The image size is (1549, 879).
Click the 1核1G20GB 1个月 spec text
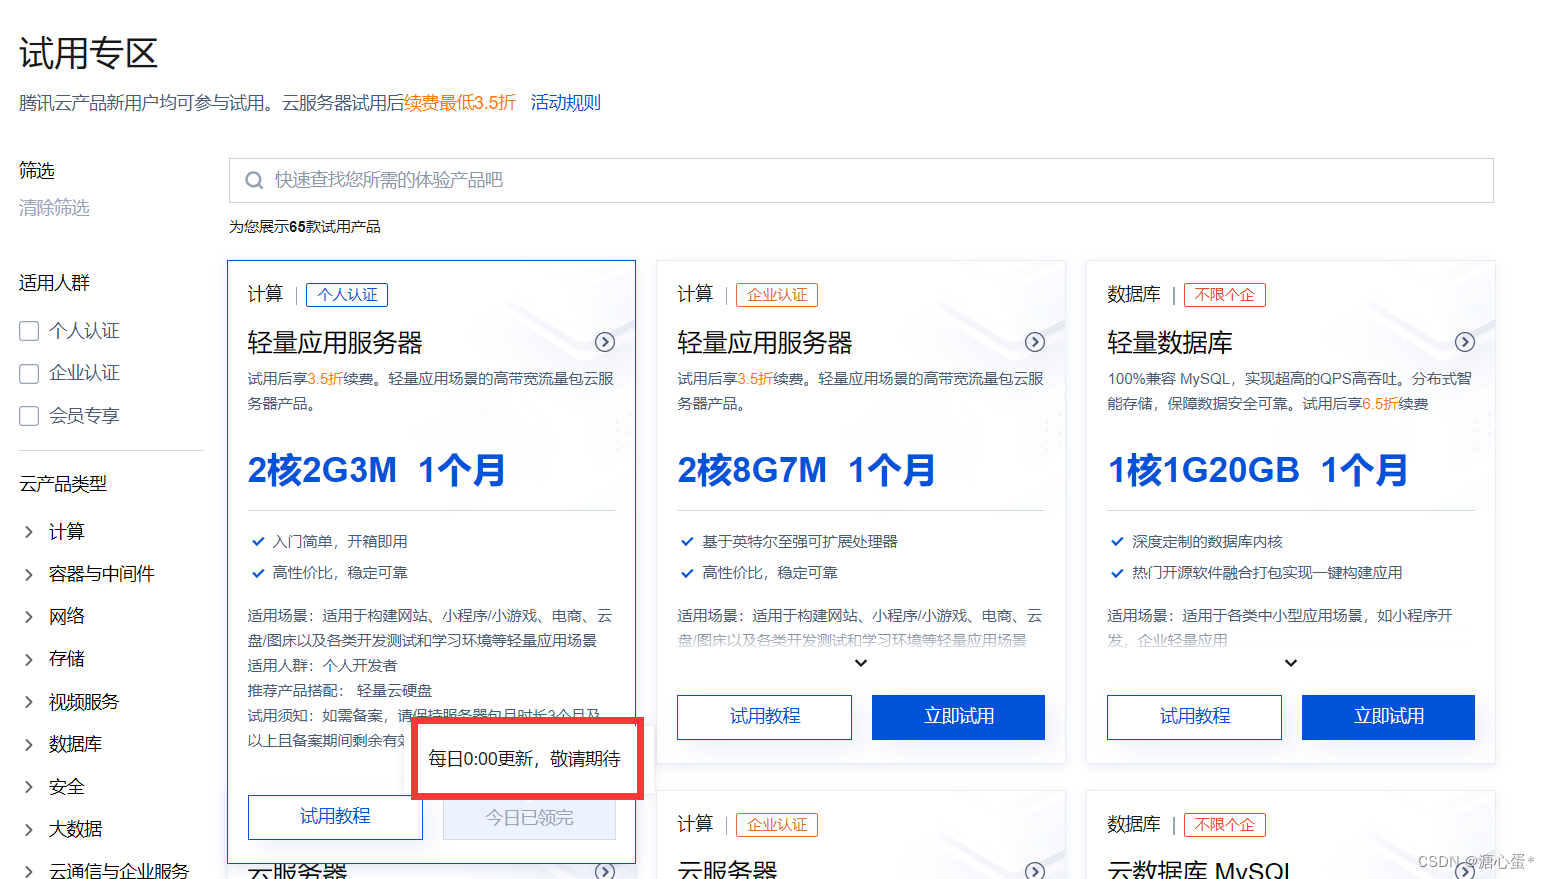[1258, 470]
